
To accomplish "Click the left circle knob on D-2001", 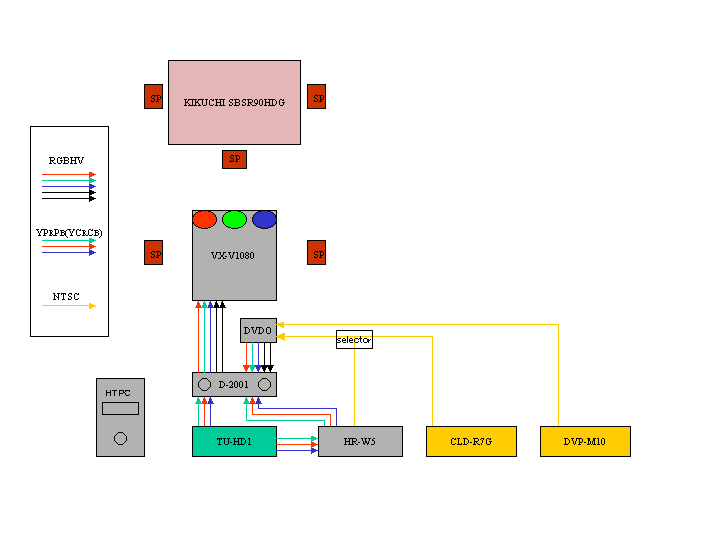I will 204,385.
